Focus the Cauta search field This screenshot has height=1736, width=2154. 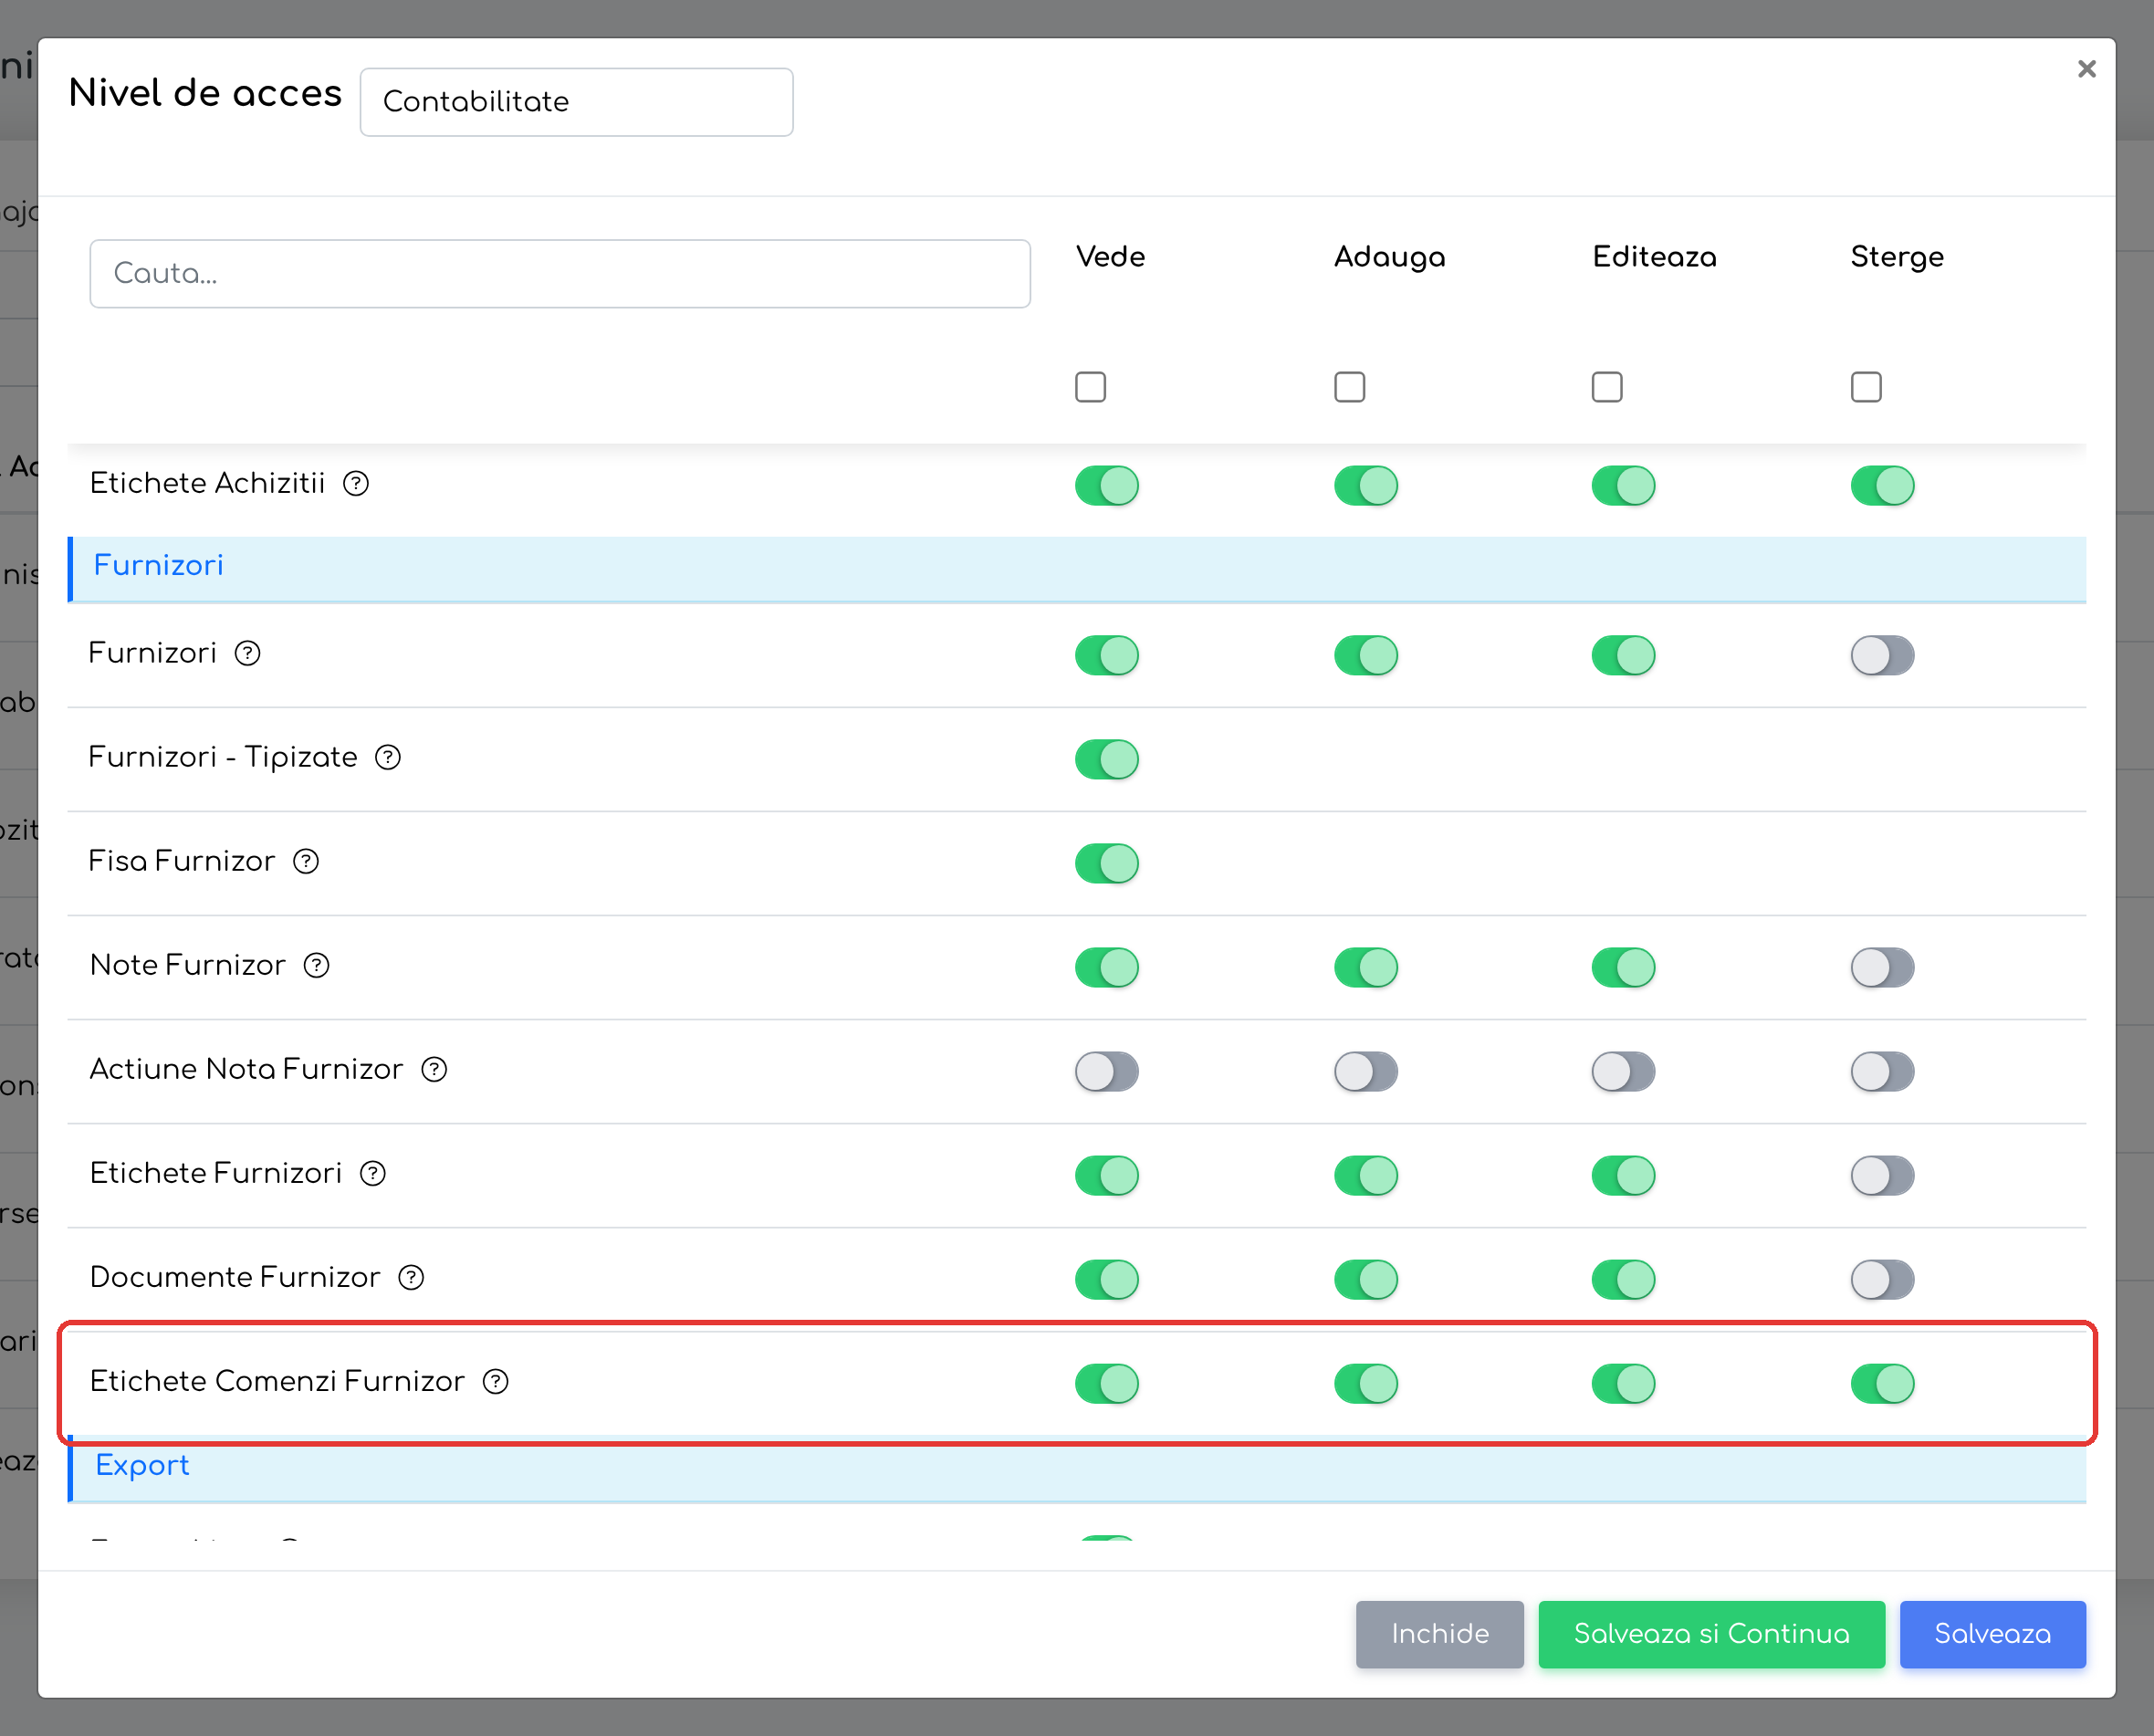(560, 273)
